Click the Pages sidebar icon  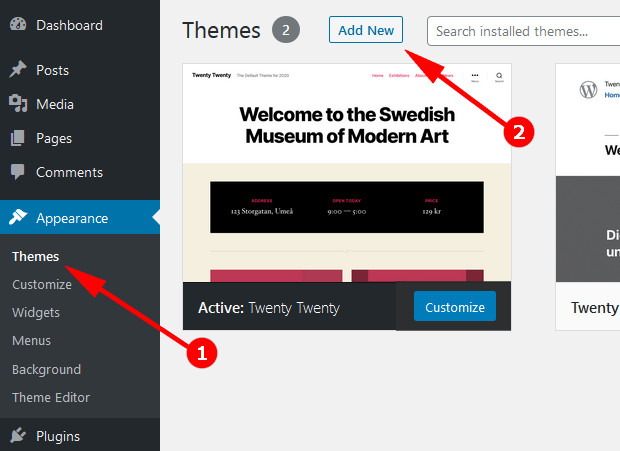(x=18, y=138)
